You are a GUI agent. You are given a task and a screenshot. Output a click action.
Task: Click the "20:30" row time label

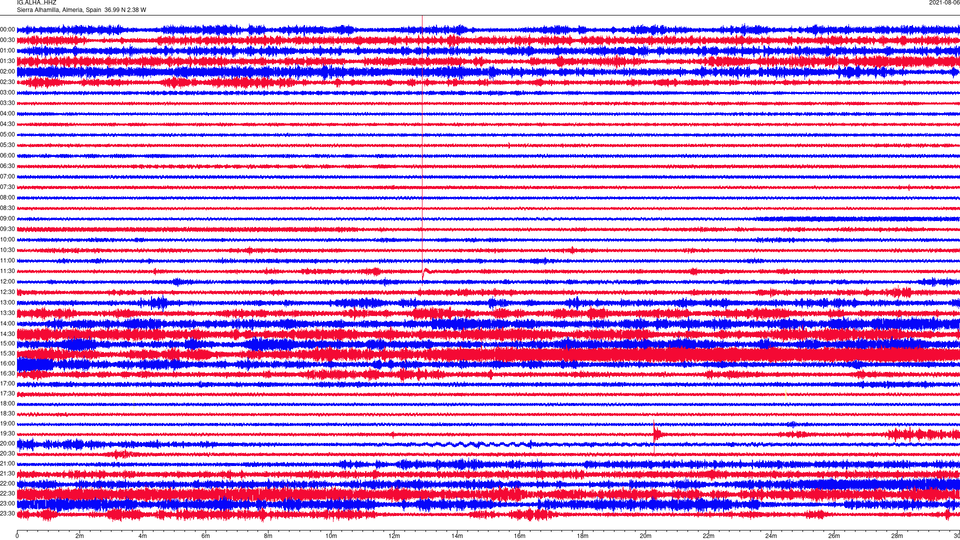pyautogui.click(x=7, y=454)
